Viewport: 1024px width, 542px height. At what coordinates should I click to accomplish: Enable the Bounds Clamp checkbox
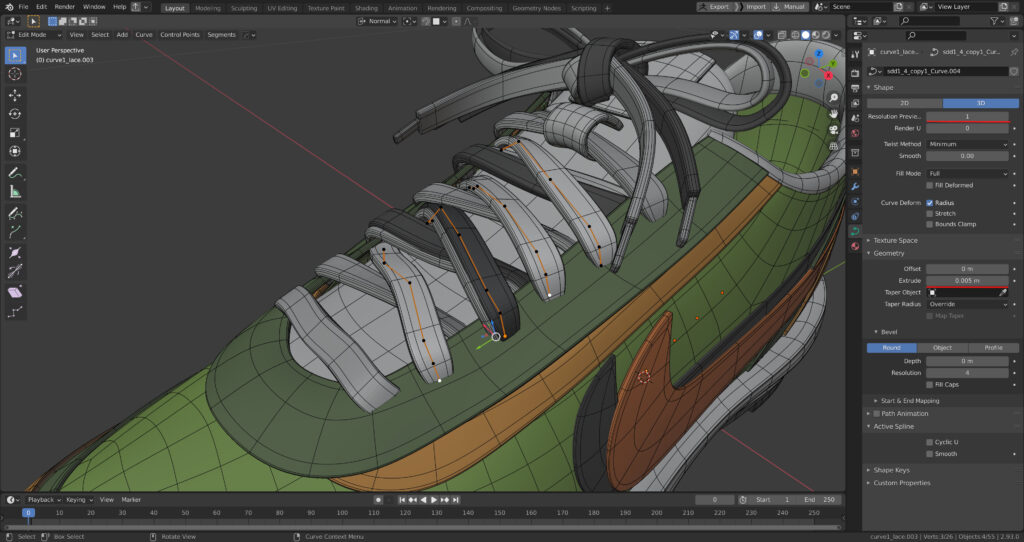tap(929, 224)
